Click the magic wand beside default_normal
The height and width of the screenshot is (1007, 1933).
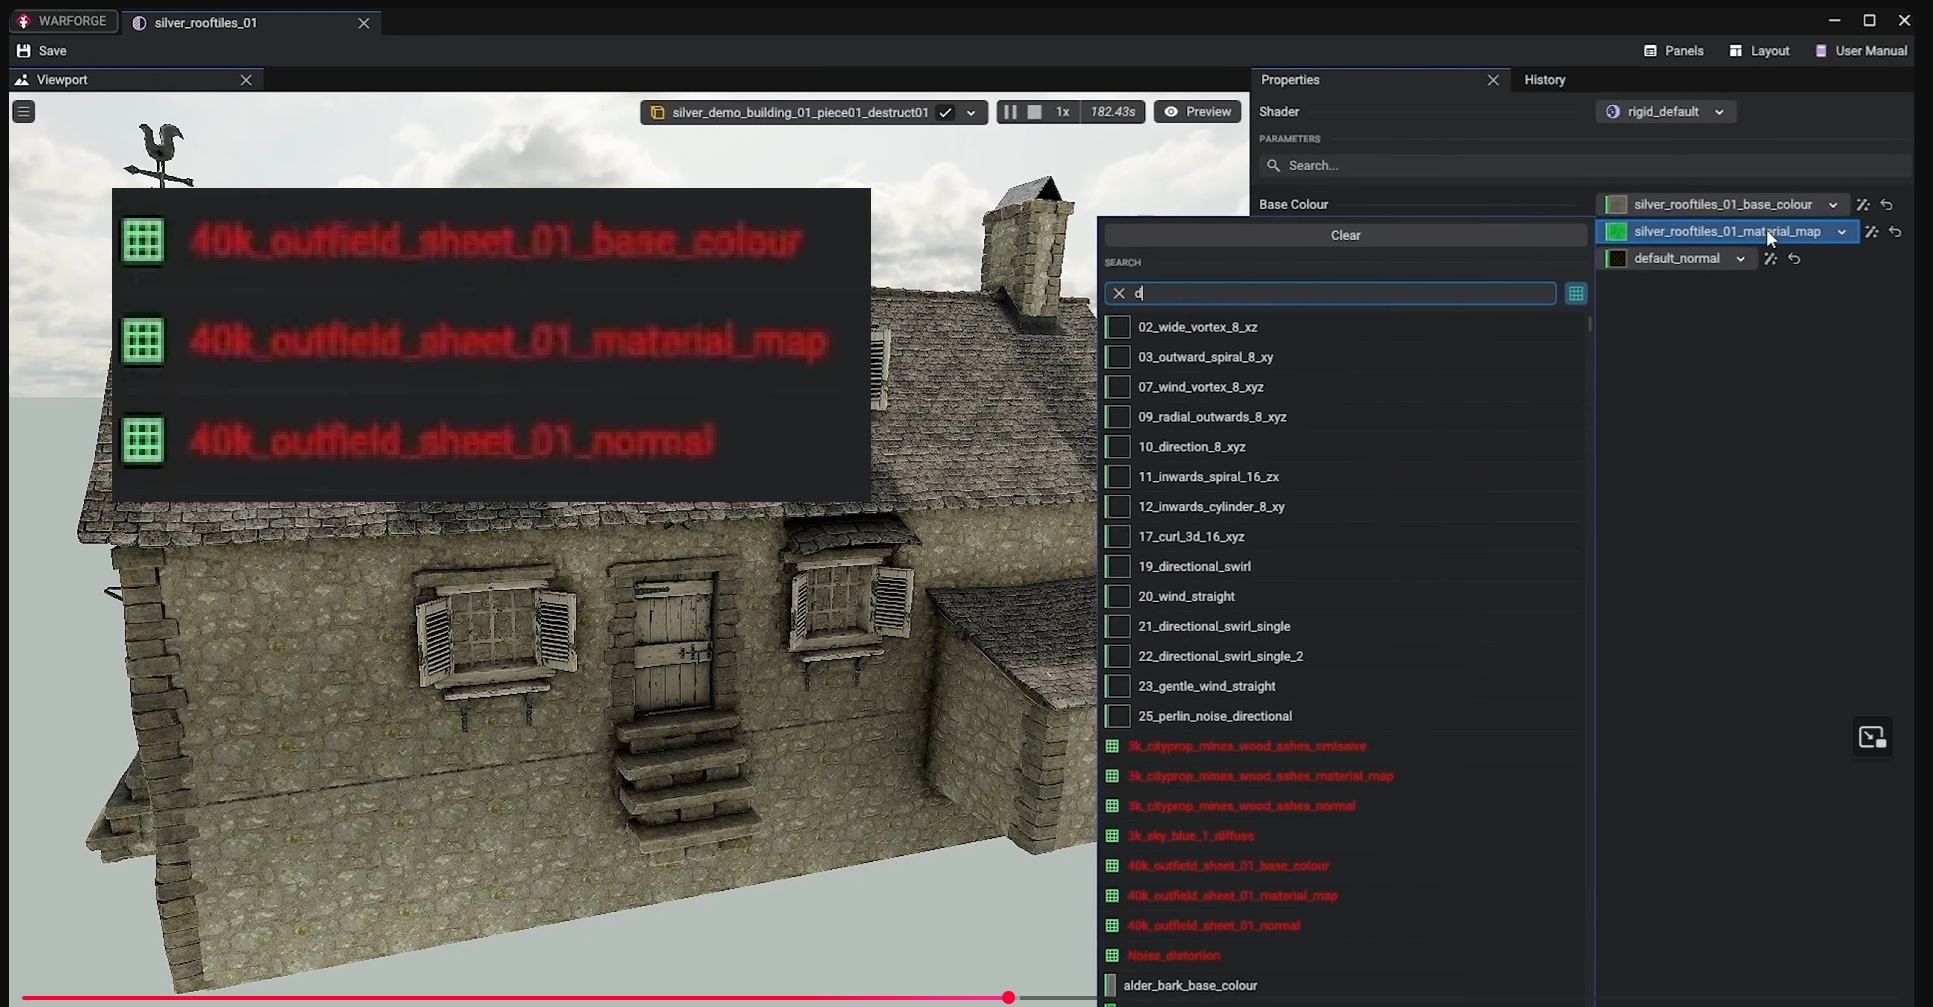pos(1771,259)
